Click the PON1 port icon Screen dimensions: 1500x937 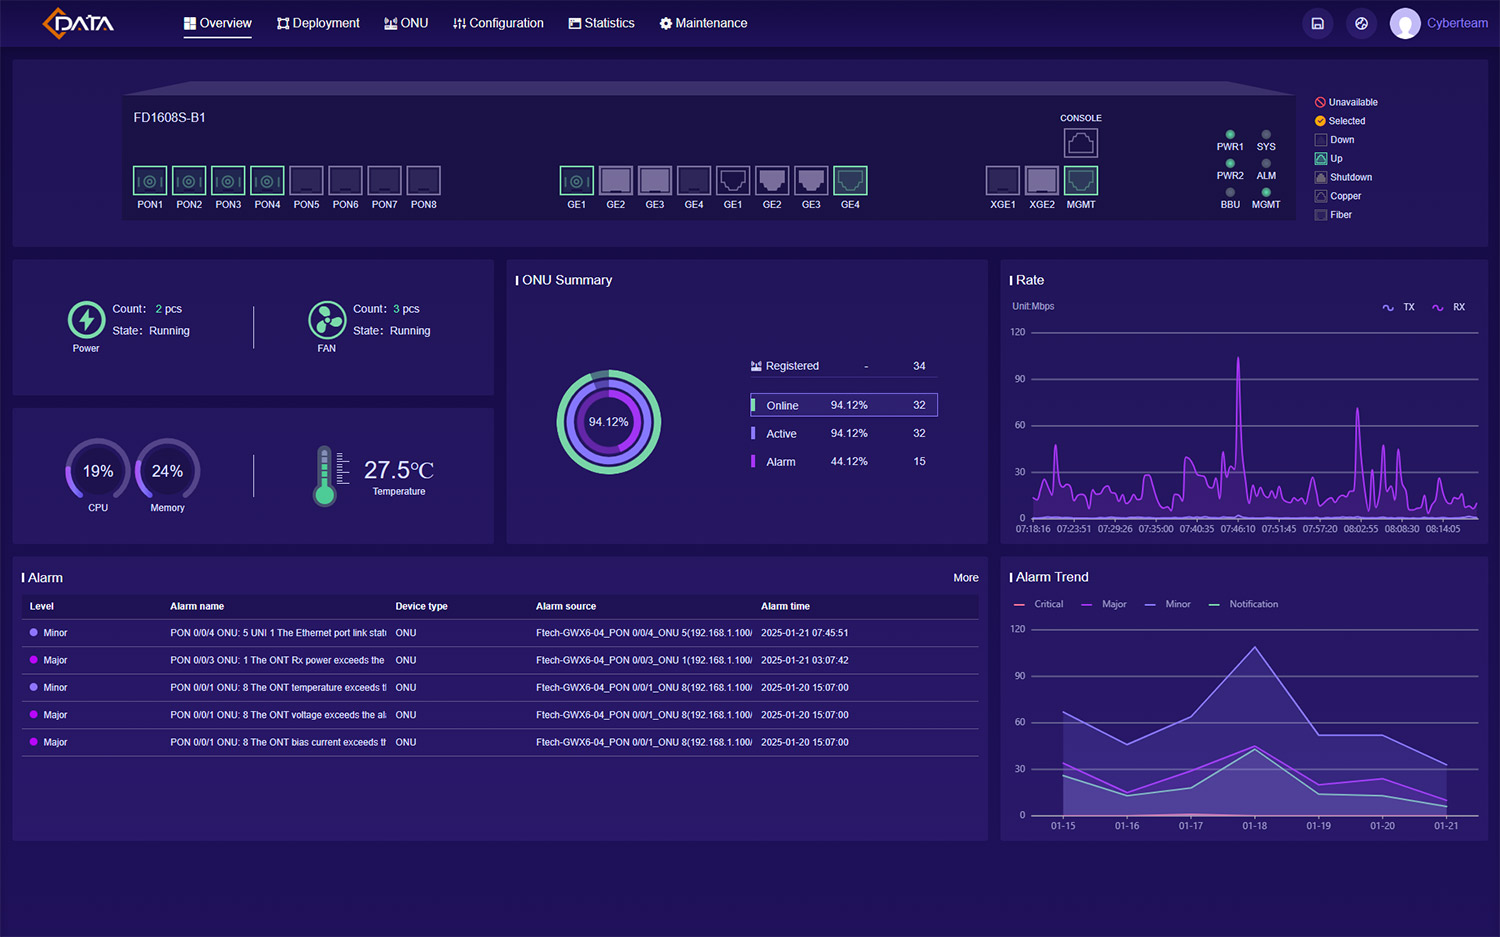click(150, 181)
